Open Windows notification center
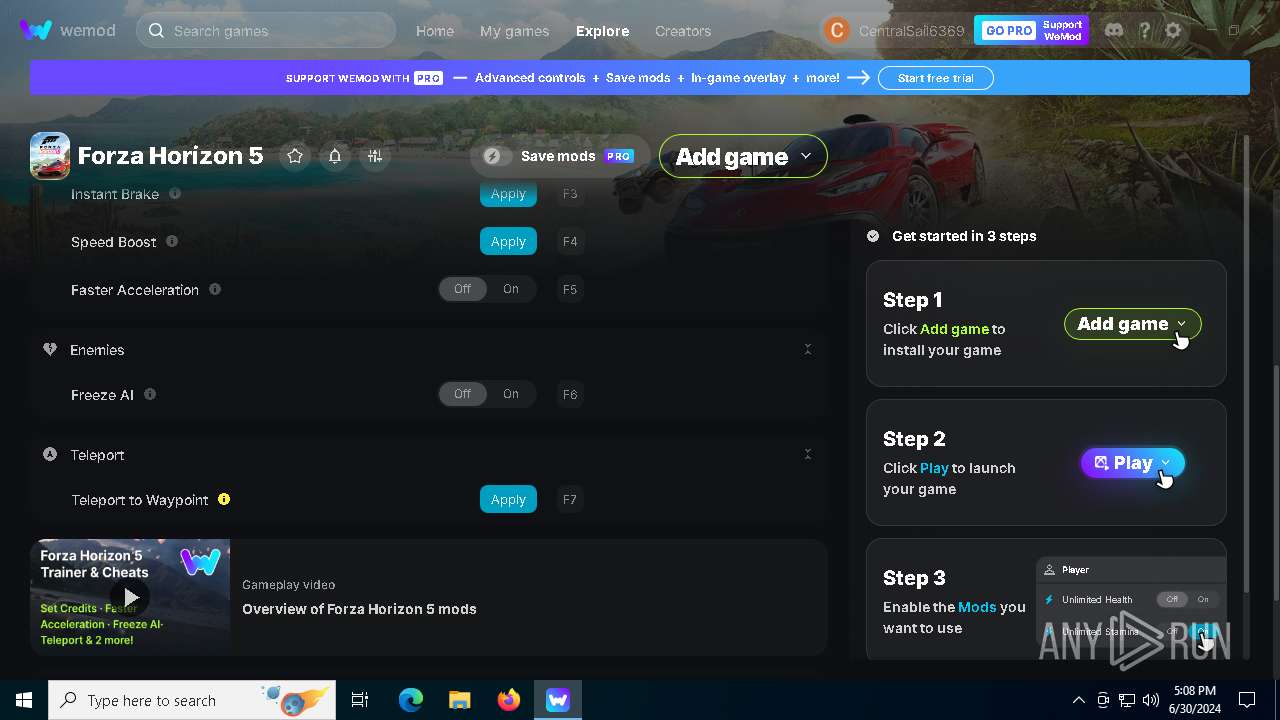Image resolution: width=1280 pixels, height=720 pixels. [x=1247, y=700]
